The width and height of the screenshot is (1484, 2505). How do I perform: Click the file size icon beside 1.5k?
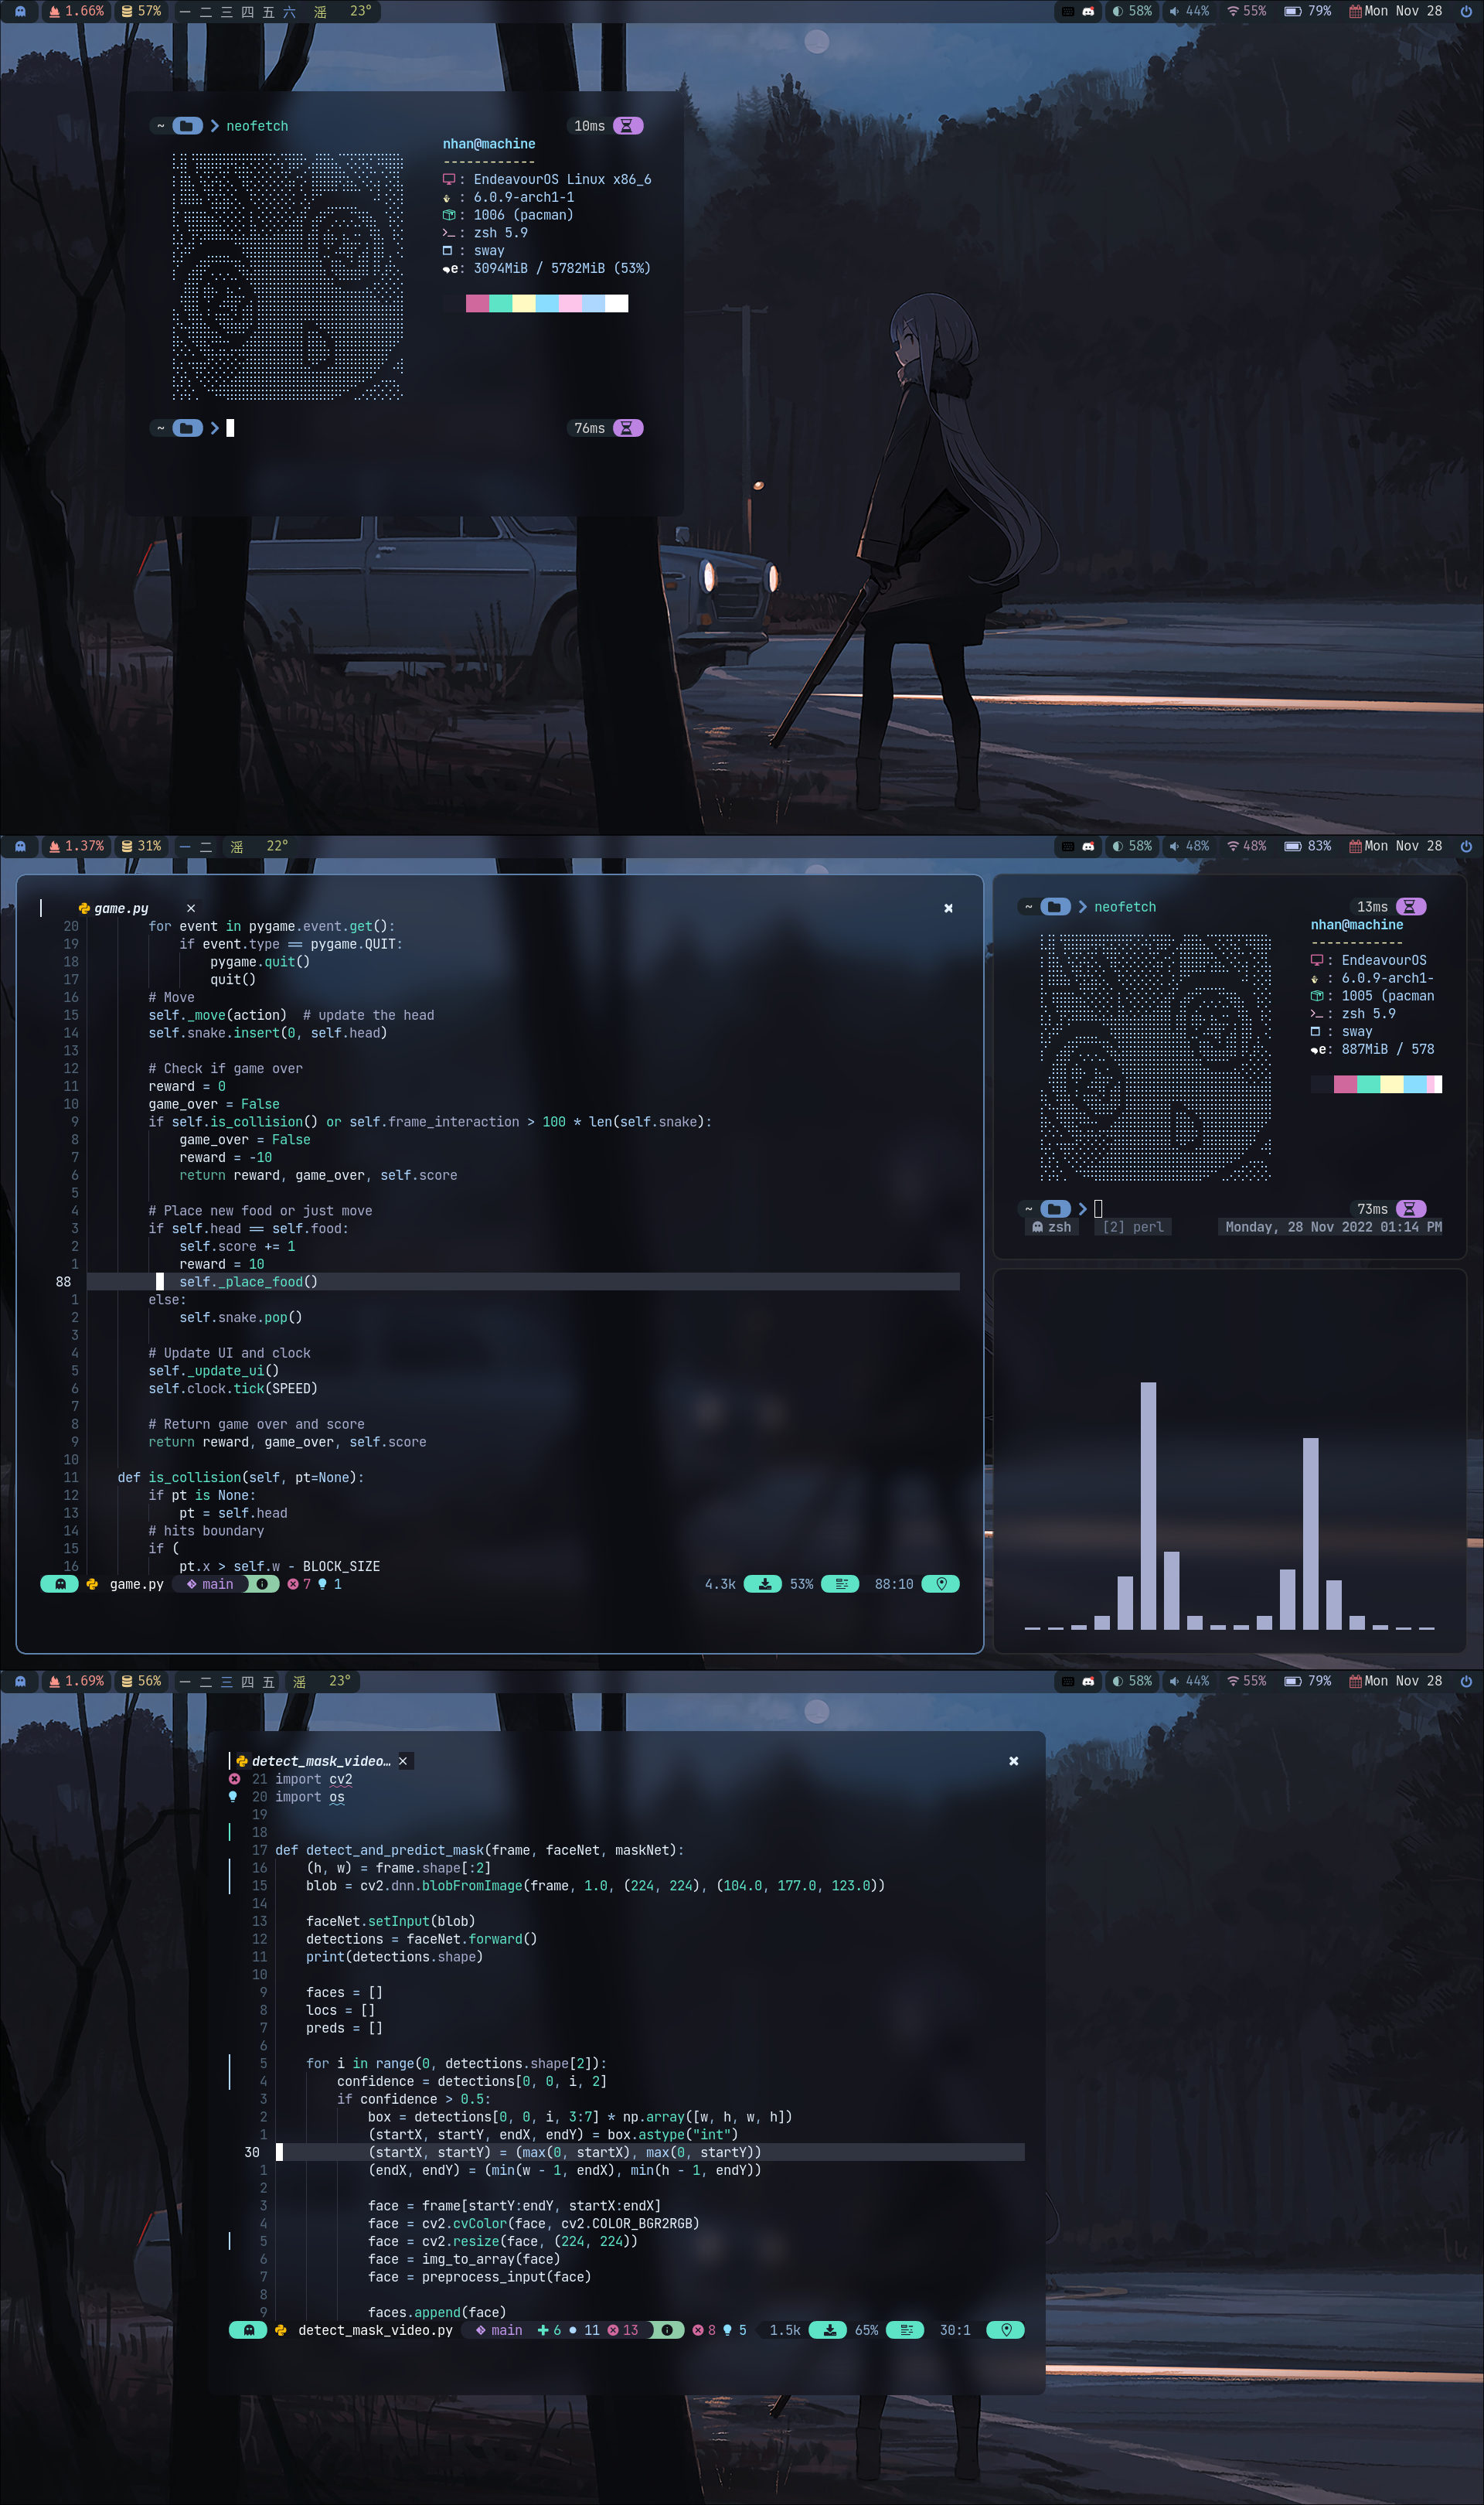coord(829,2330)
